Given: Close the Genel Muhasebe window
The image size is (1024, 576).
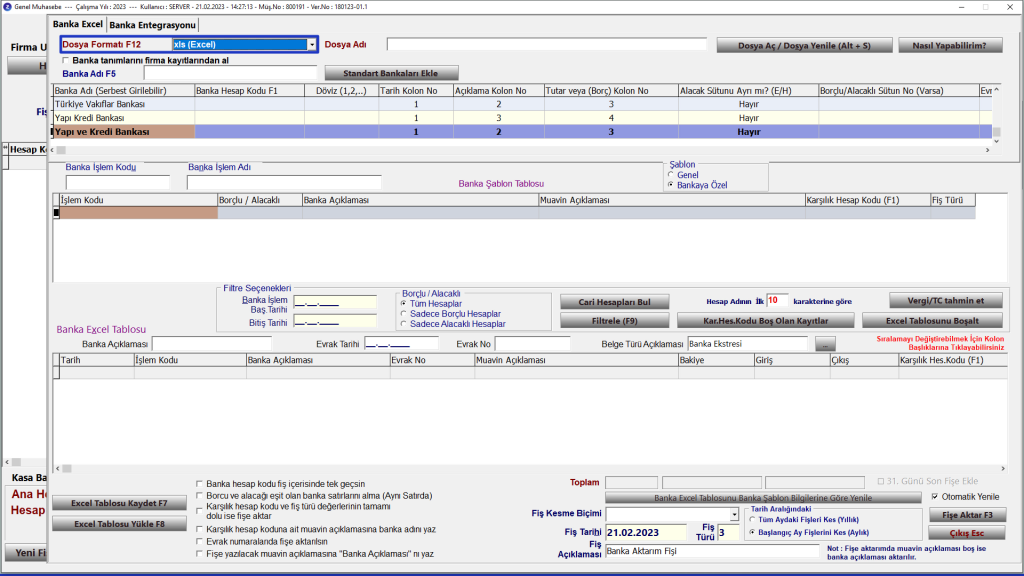Looking at the screenshot, I should (x=1010, y=7).
